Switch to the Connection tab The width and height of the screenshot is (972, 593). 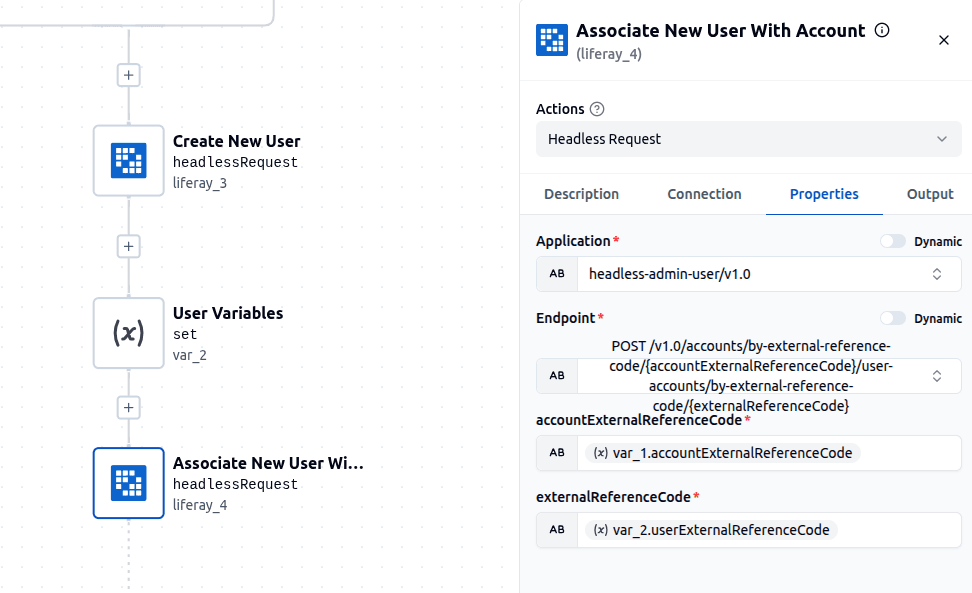704,194
